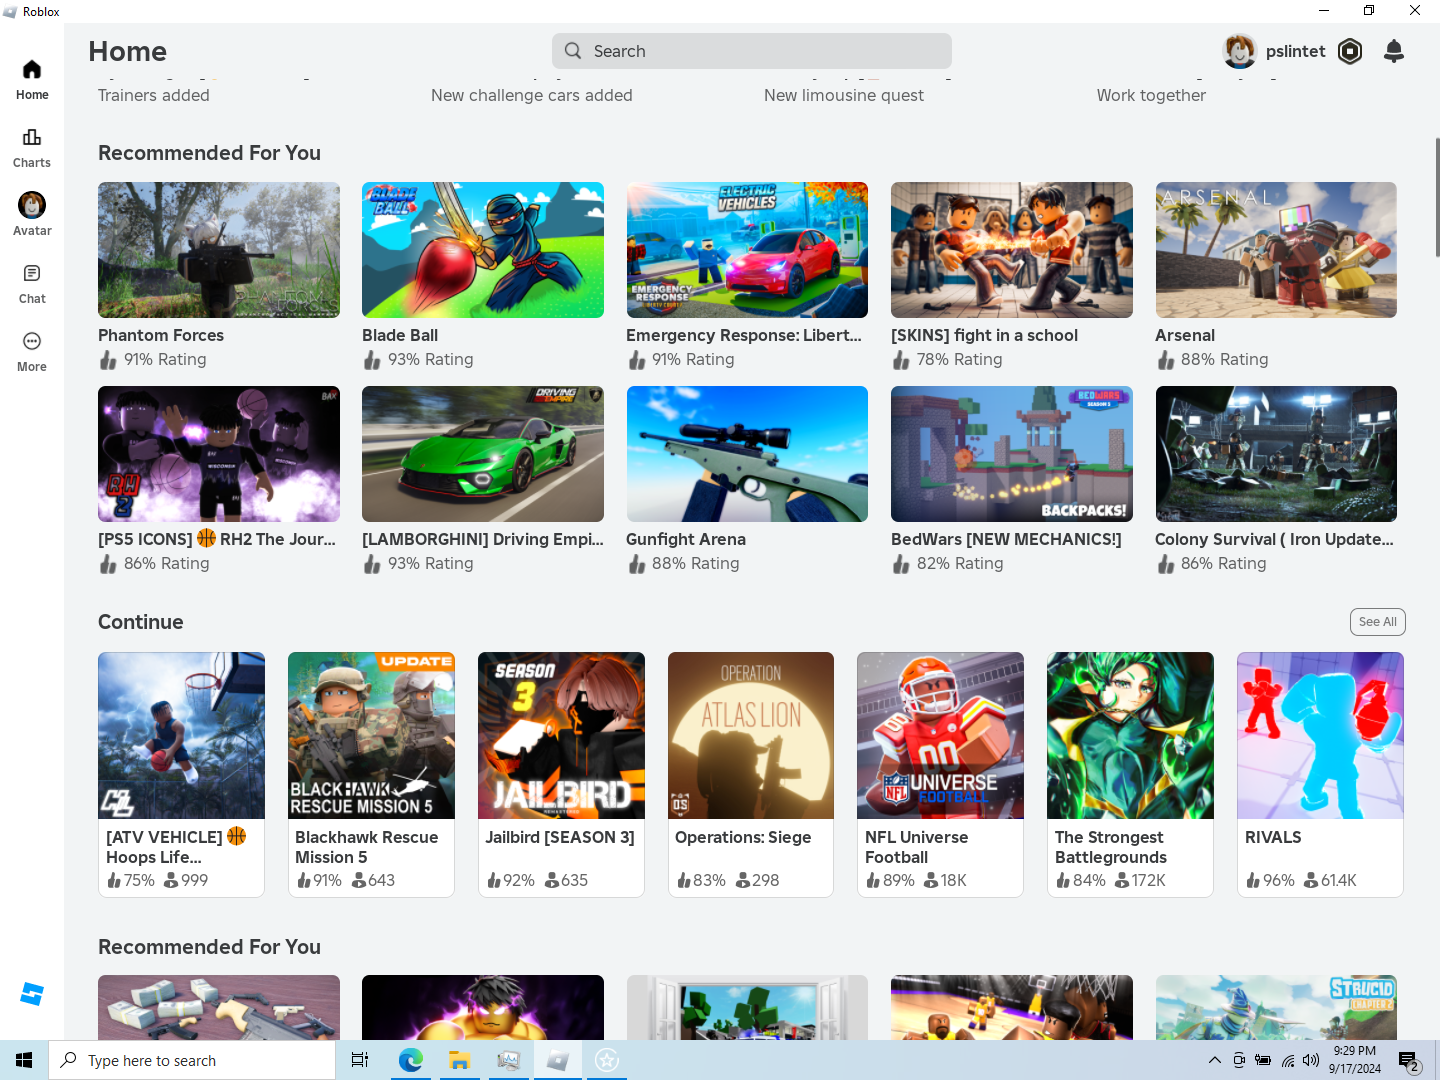Open the notifications bell icon
The height and width of the screenshot is (1080, 1440).
tap(1394, 51)
